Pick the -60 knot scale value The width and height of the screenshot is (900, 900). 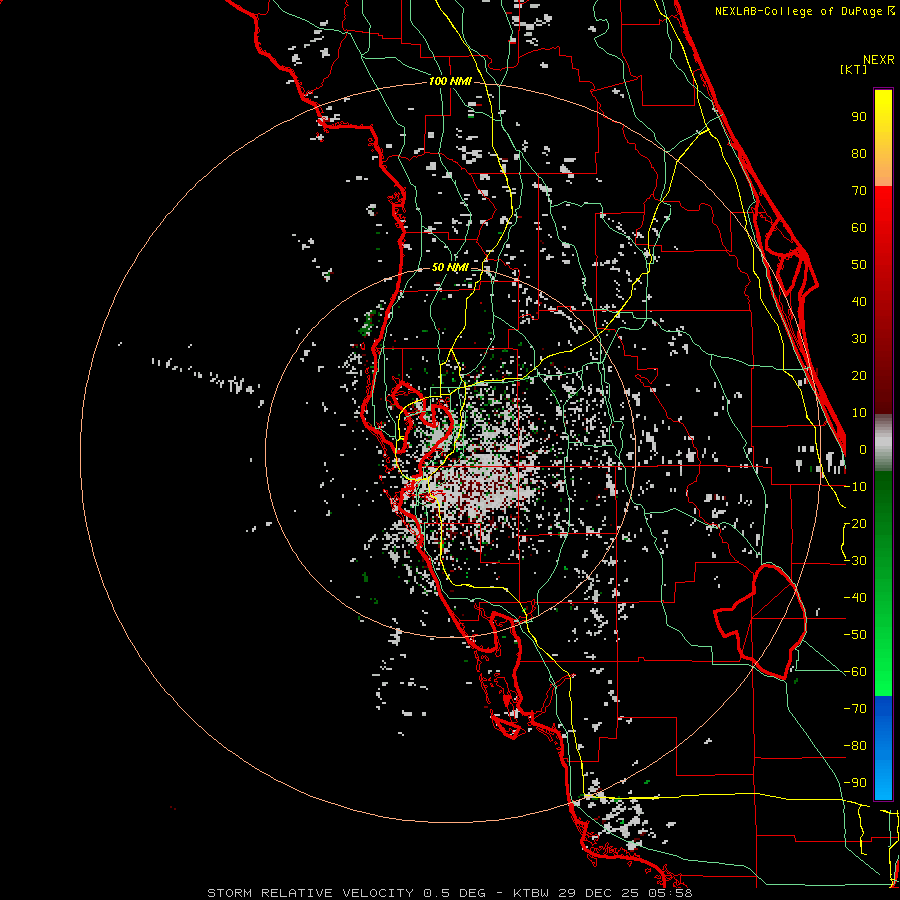(x=855, y=672)
